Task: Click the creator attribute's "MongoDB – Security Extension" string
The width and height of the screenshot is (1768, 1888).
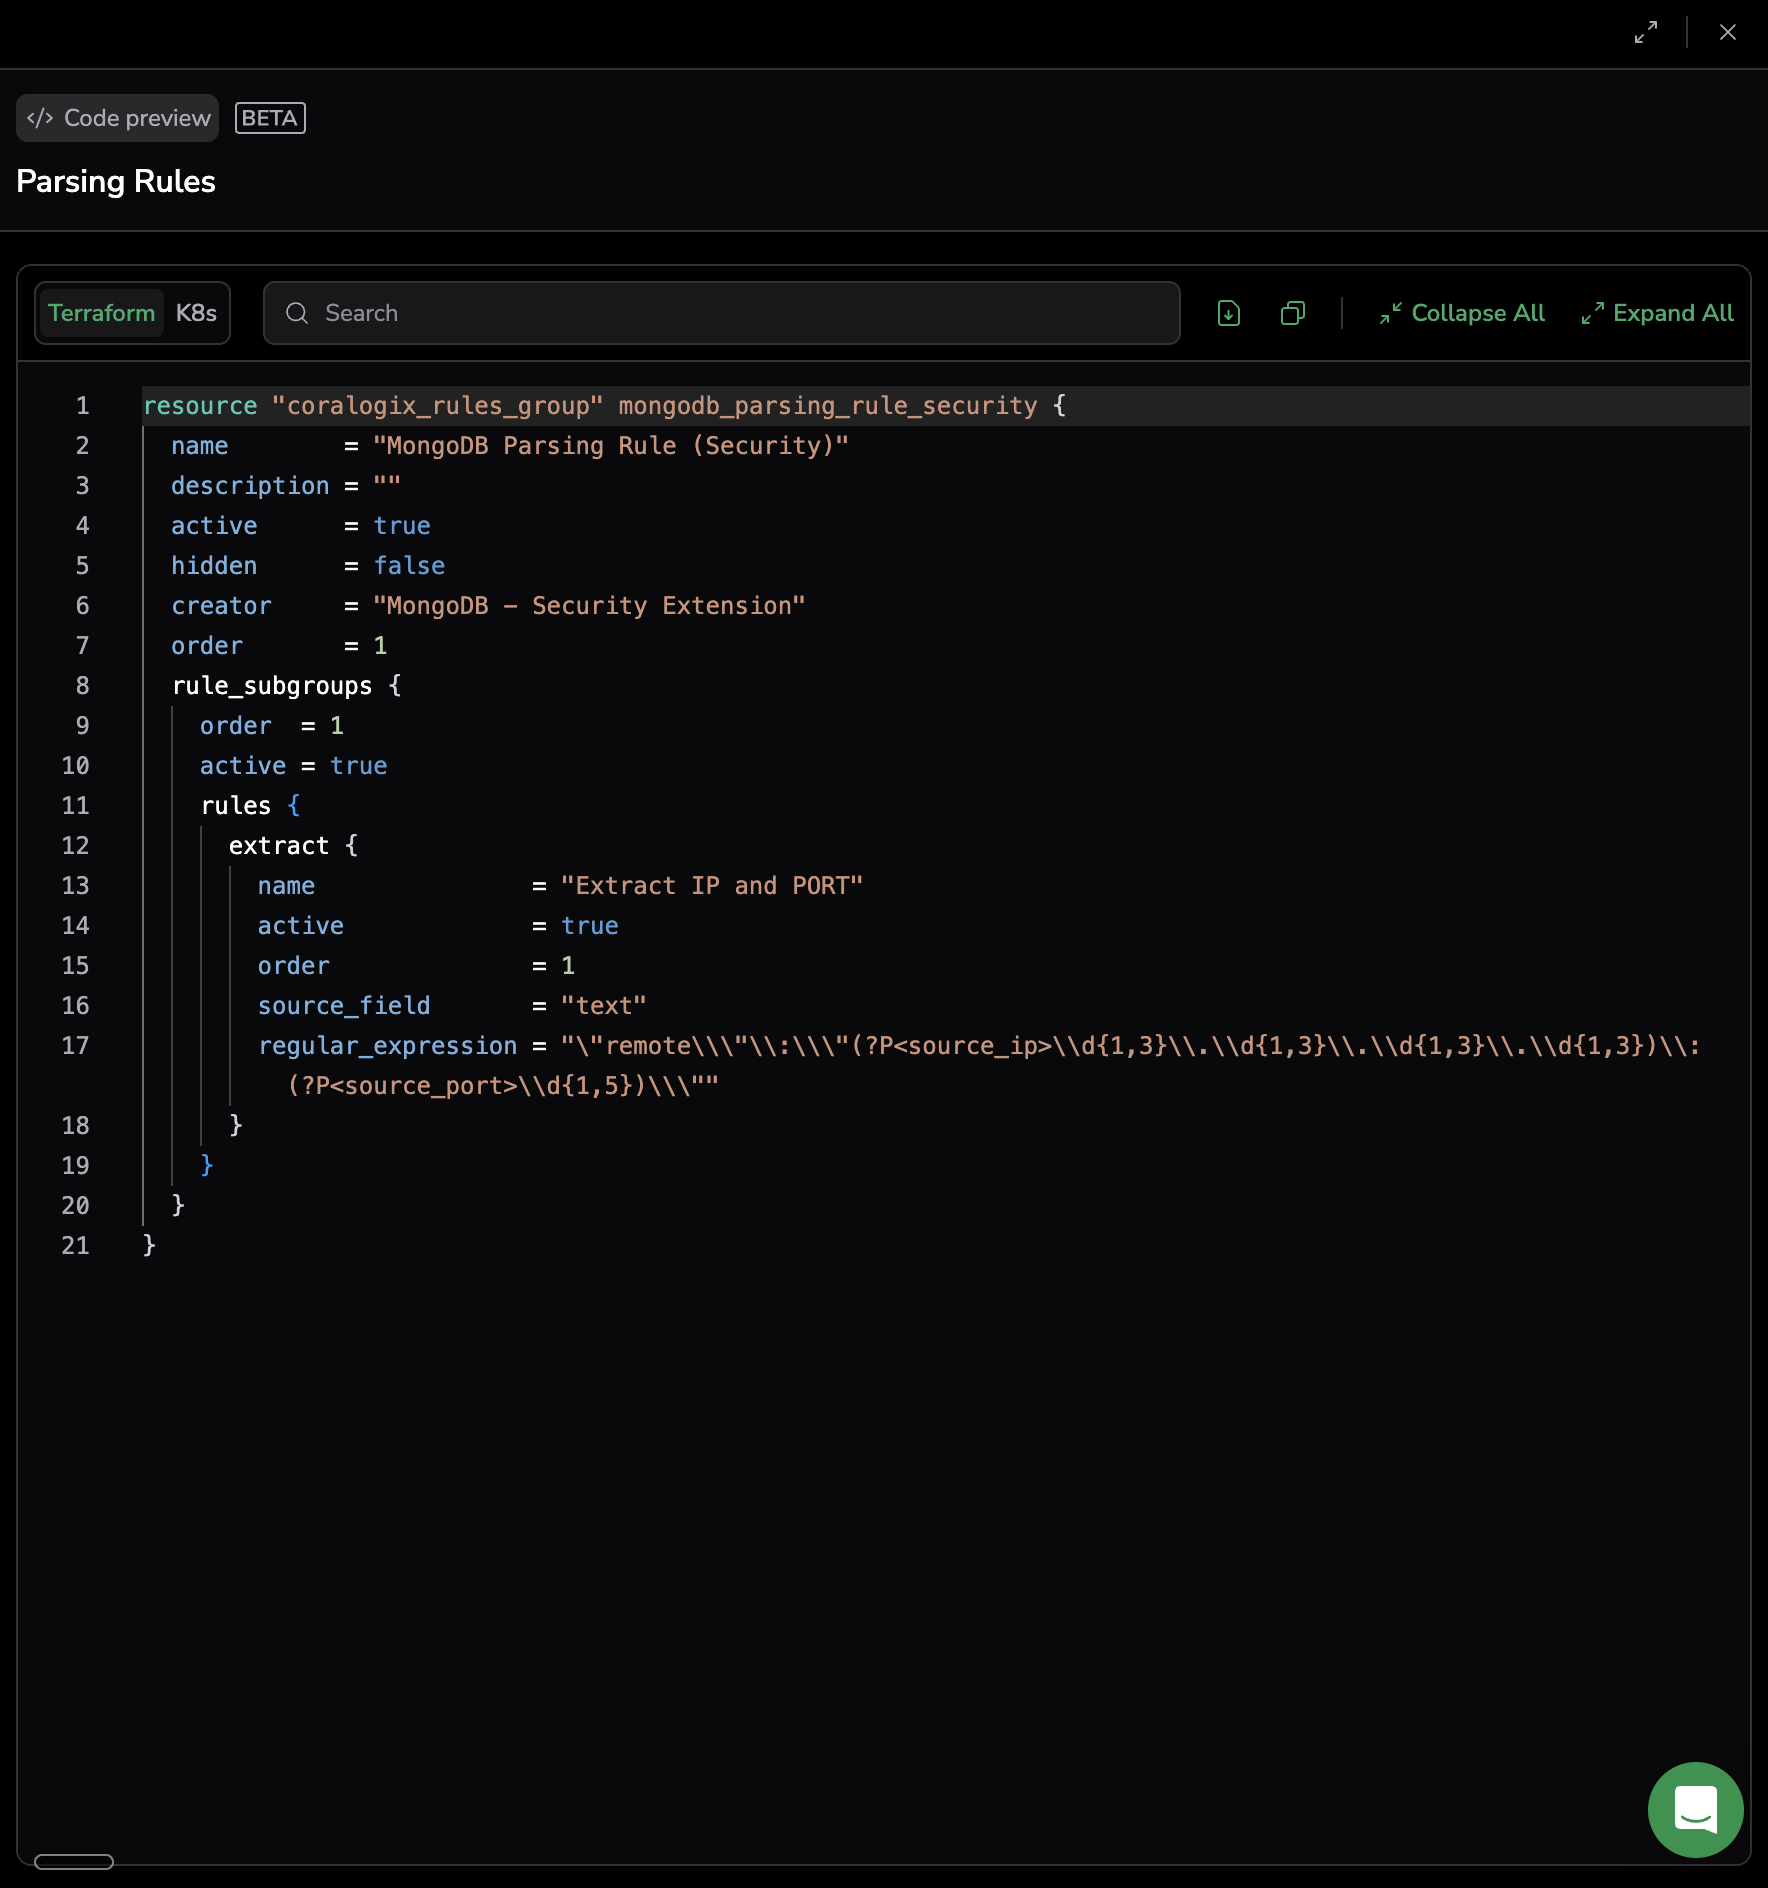Action: tap(589, 606)
